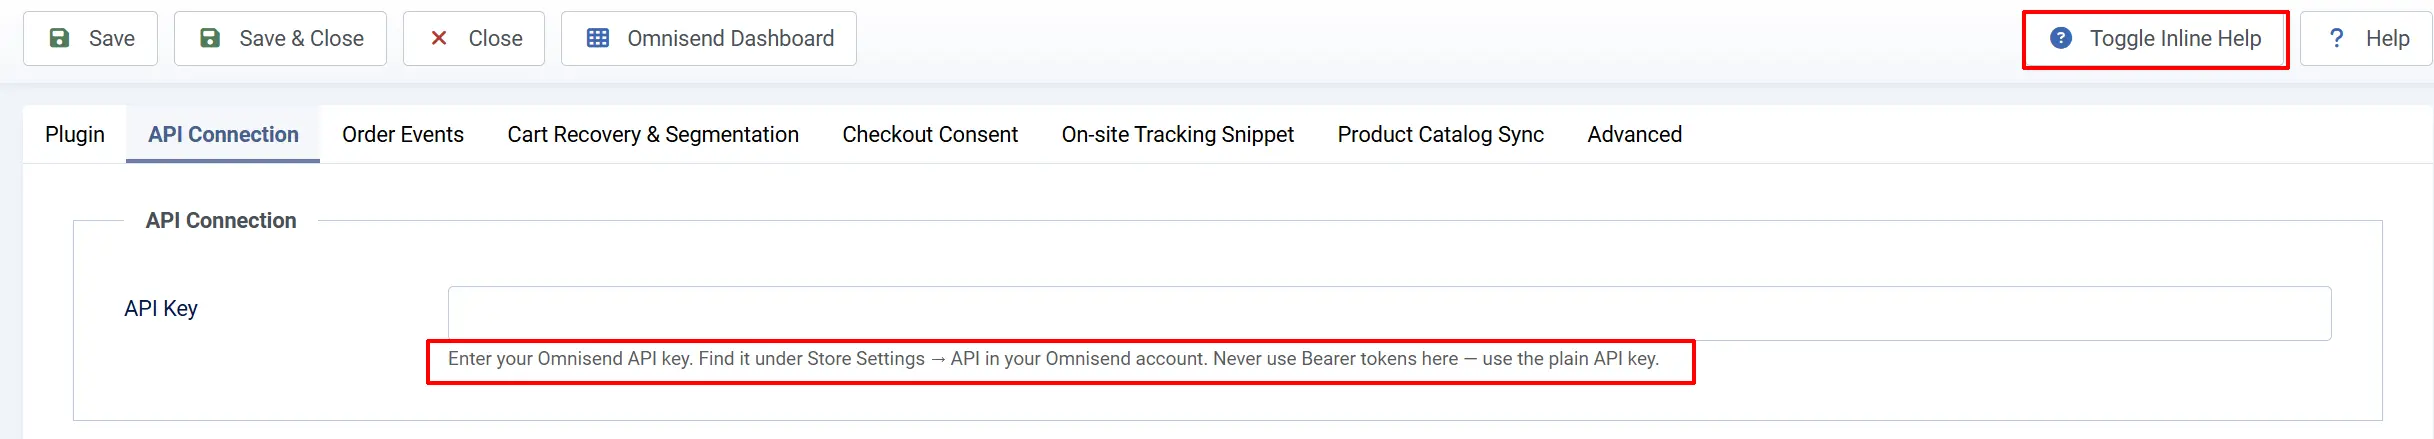The height and width of the screenshot is (439, 2434).
Task: Click the Help question mark icon
Action: pyautogui.click(x=2336, y=38)
